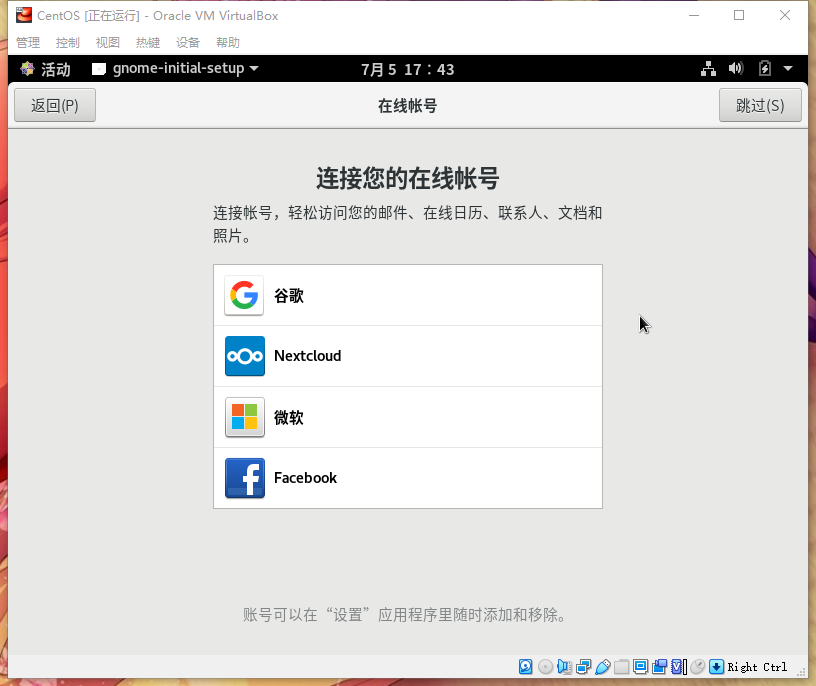Open the system menu arrow in top bar
The height and width of the screenshot is (686, 816).
[x=788, y=69]
